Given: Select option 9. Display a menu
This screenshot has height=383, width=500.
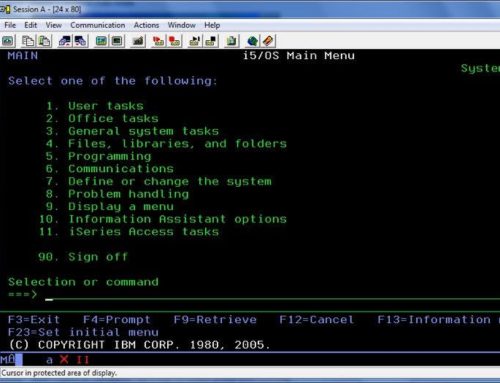Looking at the screenshot, I should [110, 207].
